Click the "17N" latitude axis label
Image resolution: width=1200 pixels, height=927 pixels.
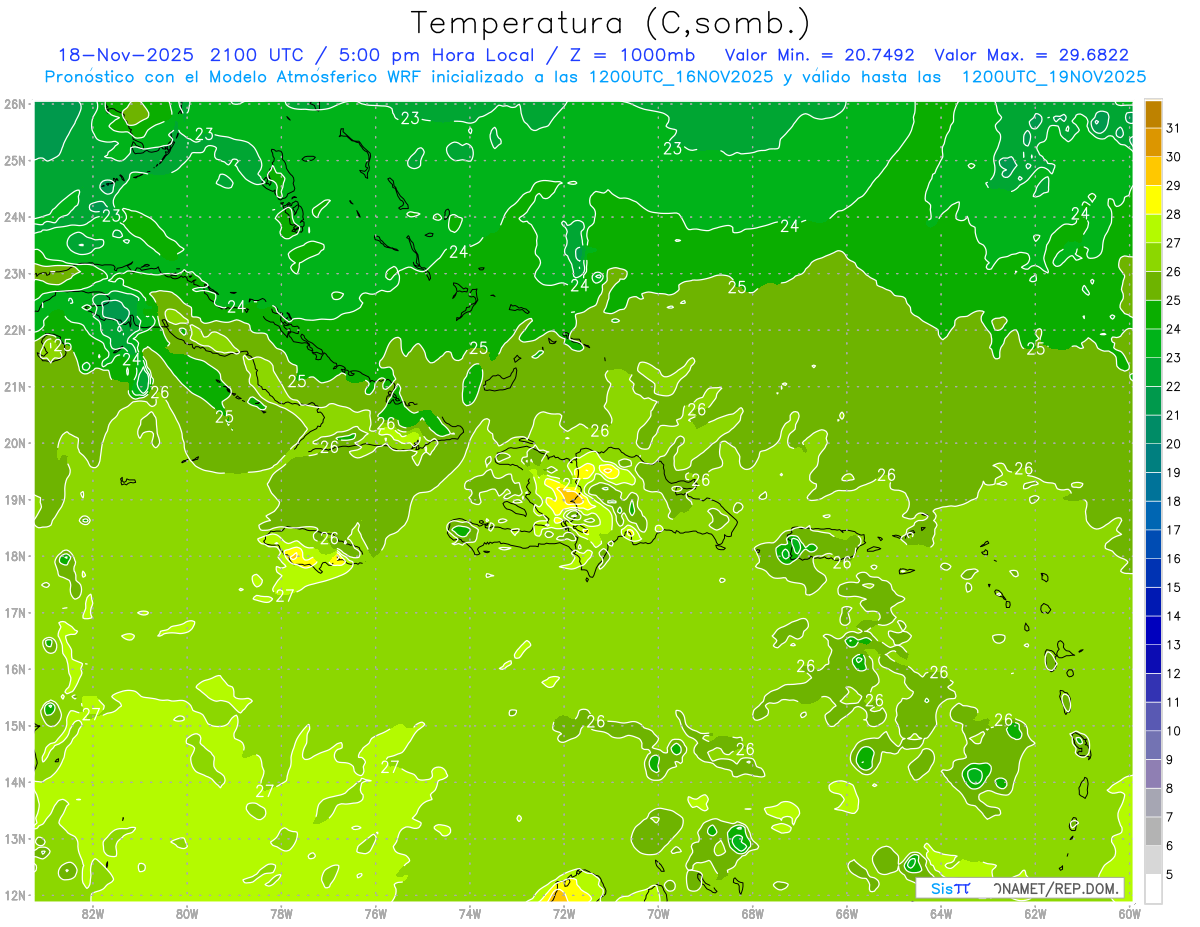[15, 612]
